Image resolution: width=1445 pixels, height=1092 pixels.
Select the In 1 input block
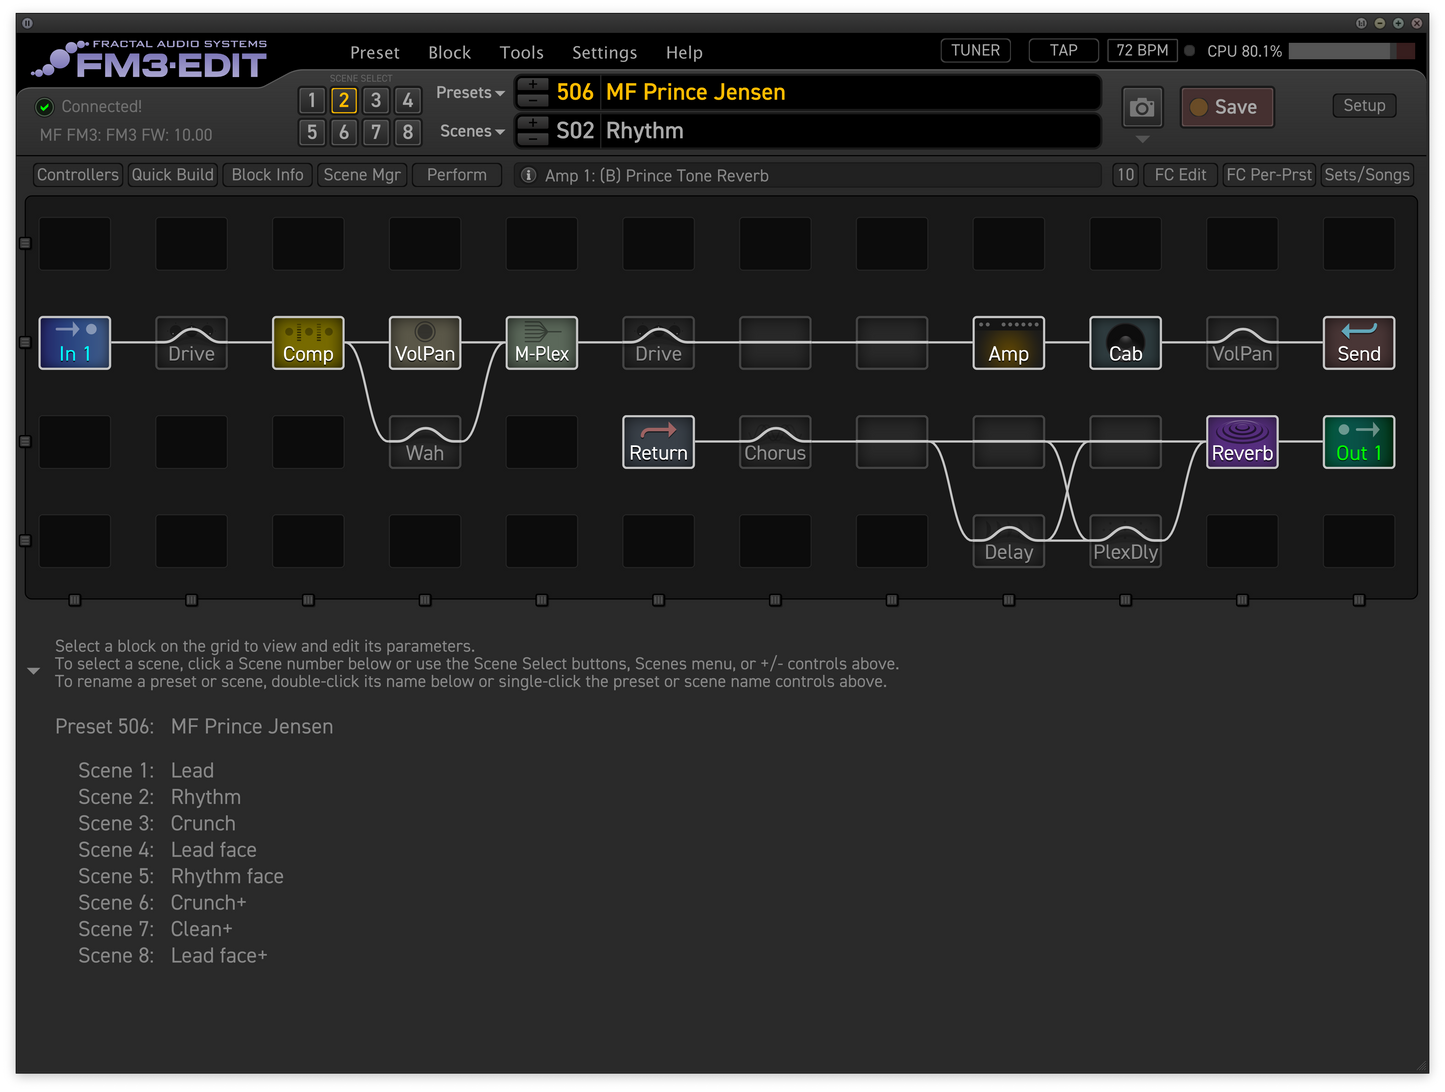(75, 343)
